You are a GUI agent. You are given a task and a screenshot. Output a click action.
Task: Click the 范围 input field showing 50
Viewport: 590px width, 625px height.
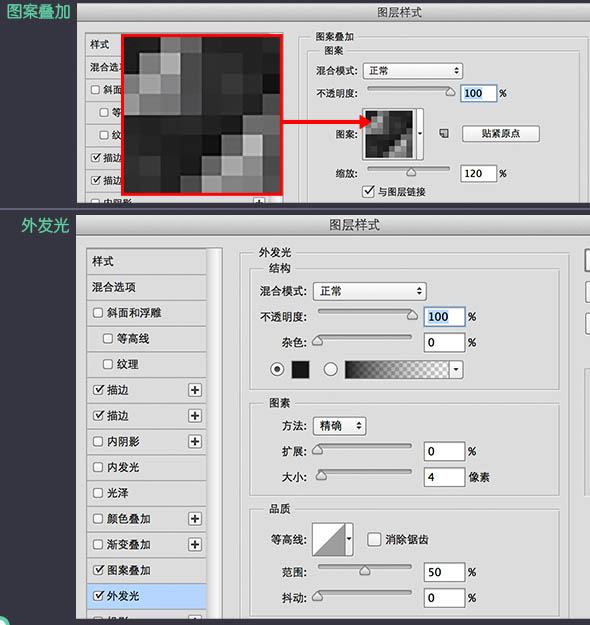(x=444, y=572)
